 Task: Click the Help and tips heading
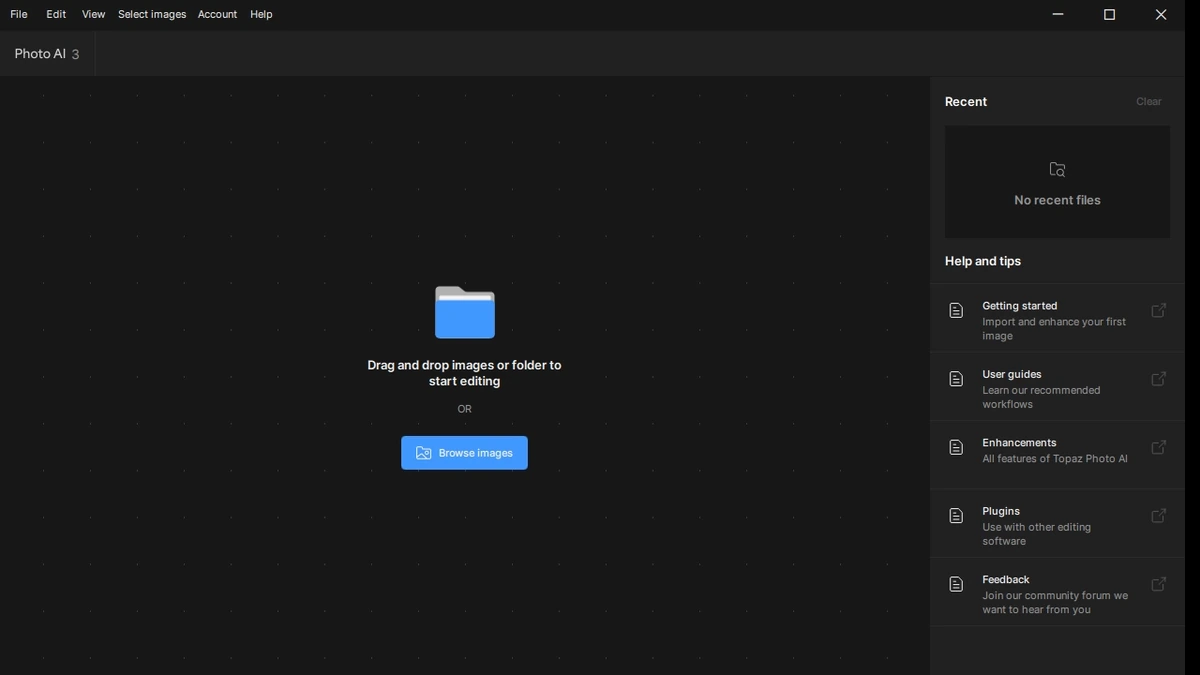pyautogui.click(x=983, y=261)
